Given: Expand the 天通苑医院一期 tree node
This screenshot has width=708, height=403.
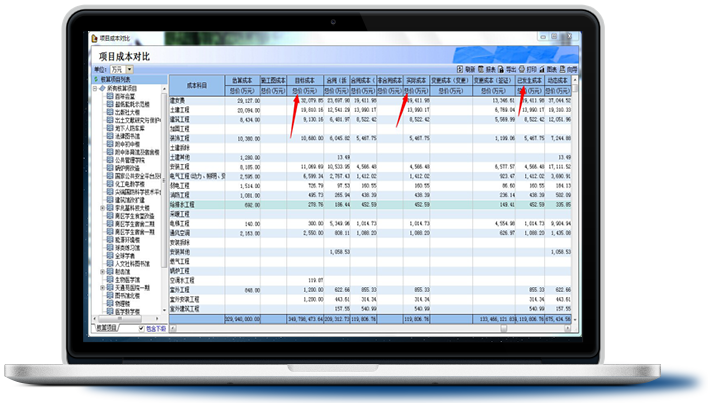Looking at the screenshot, I should click(103, 285).
